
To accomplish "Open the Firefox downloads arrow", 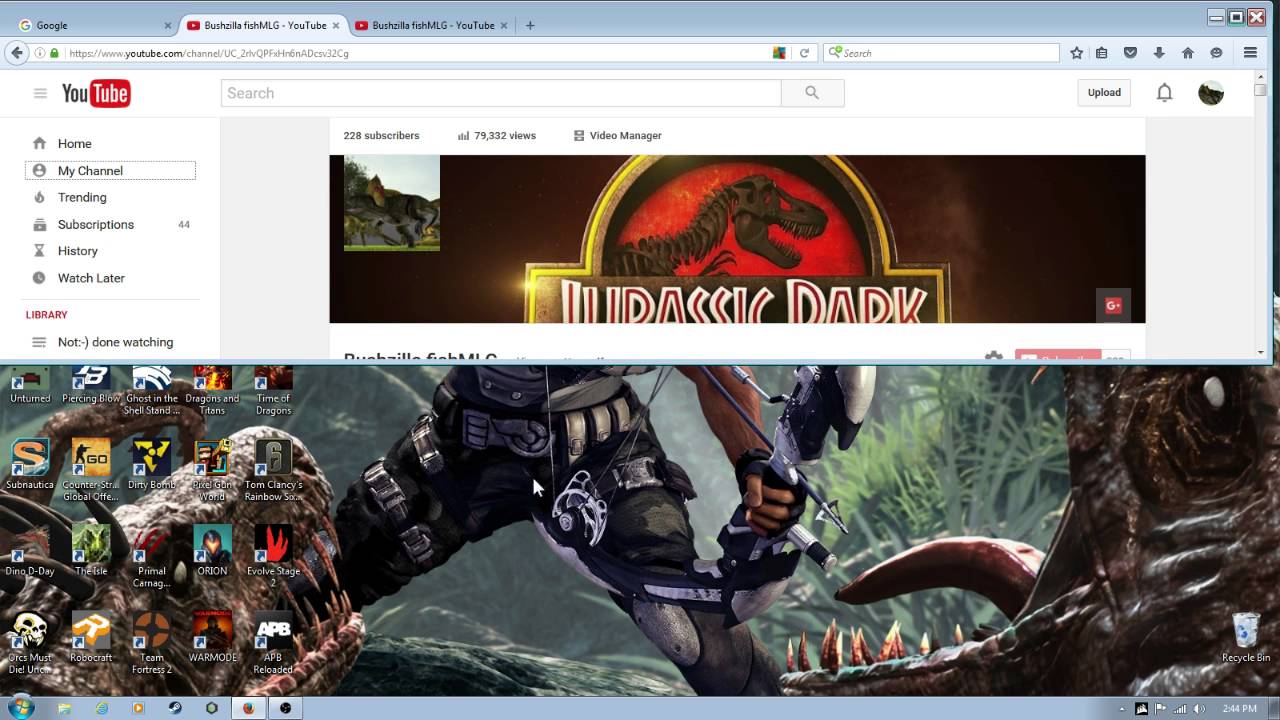I will tap(1159, 53).
